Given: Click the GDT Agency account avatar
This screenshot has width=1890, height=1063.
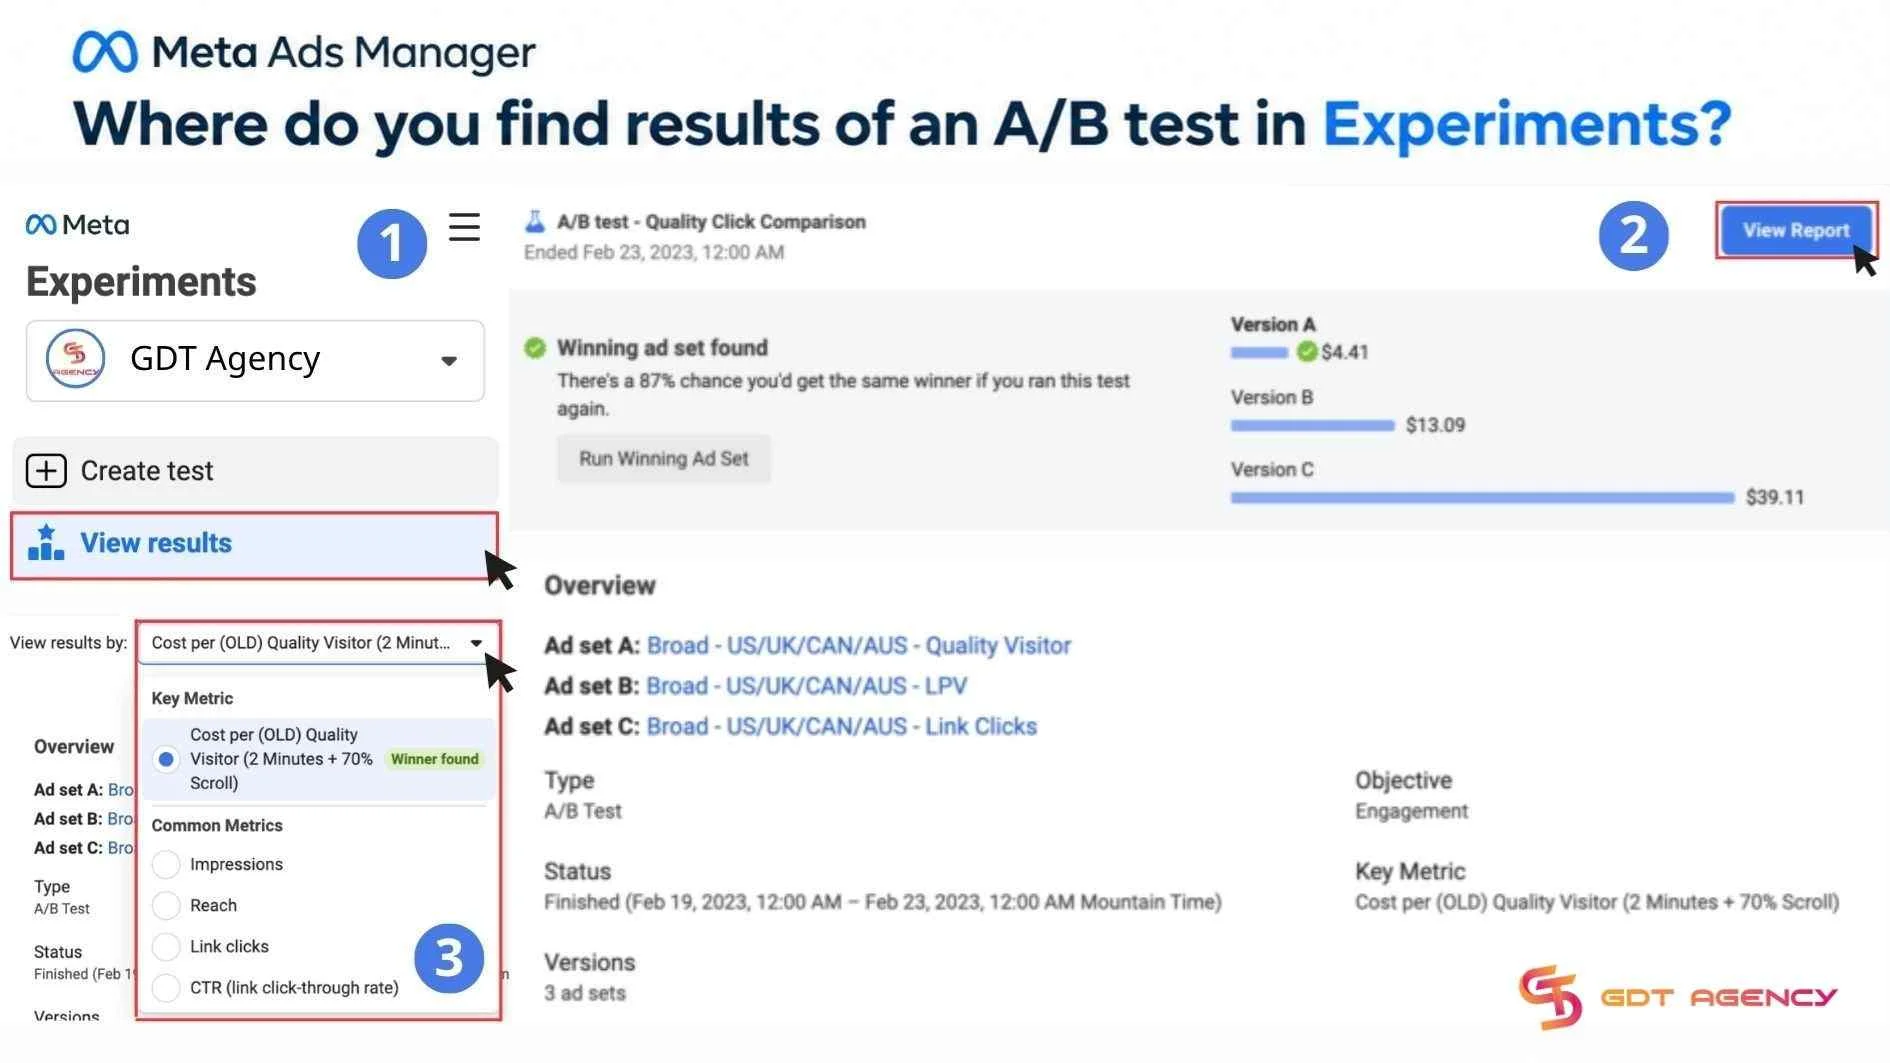Looking at the screenshot, I should point(75,358).
